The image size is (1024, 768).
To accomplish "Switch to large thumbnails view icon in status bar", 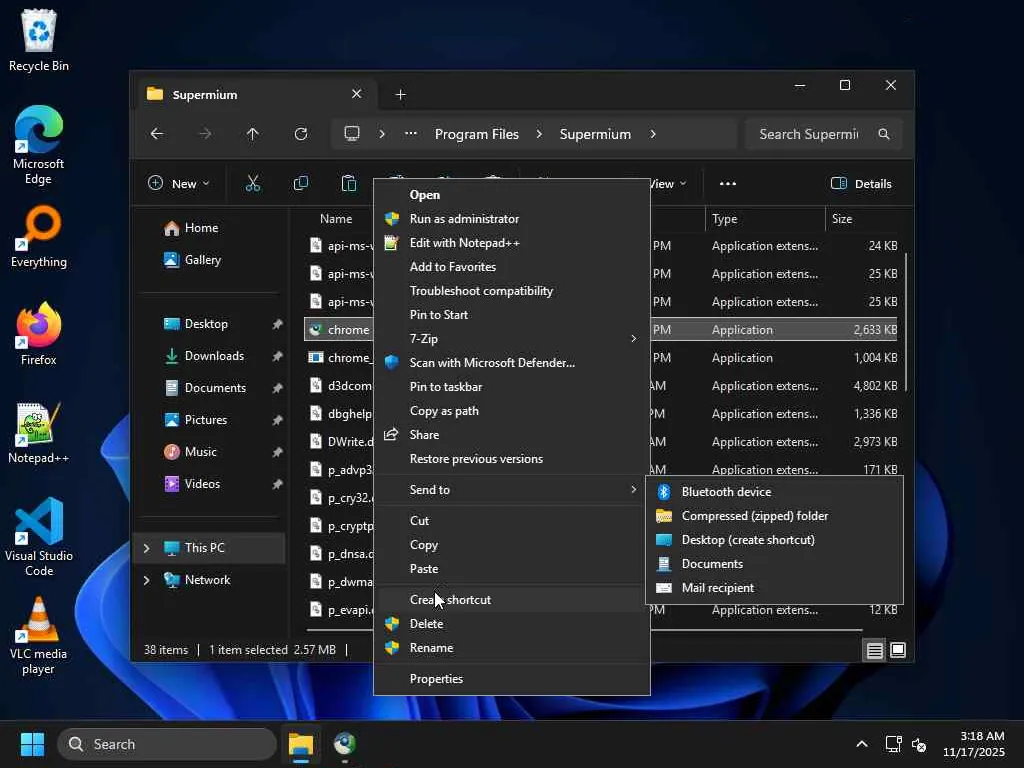I will point(898,650).
